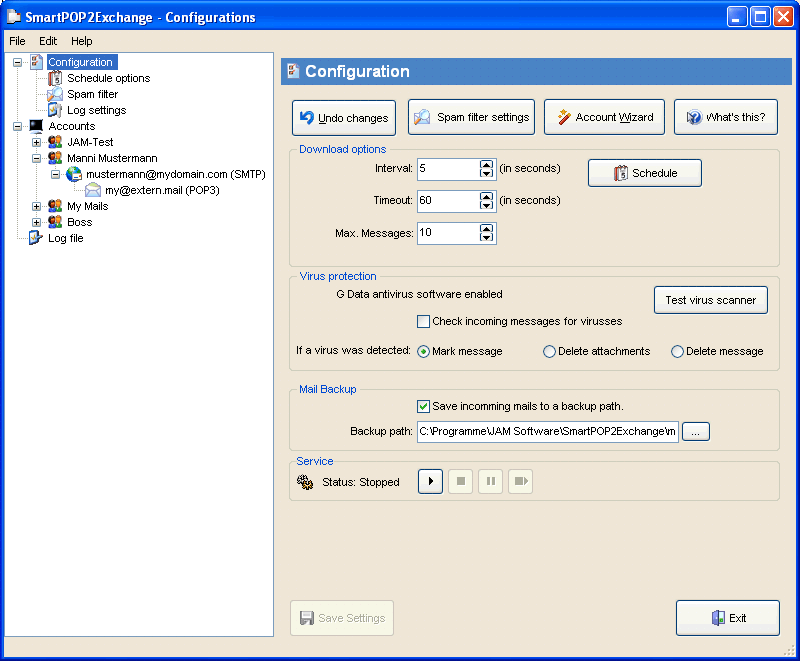
Task: Click the restart service button
Action: click(x=521, y=481)
